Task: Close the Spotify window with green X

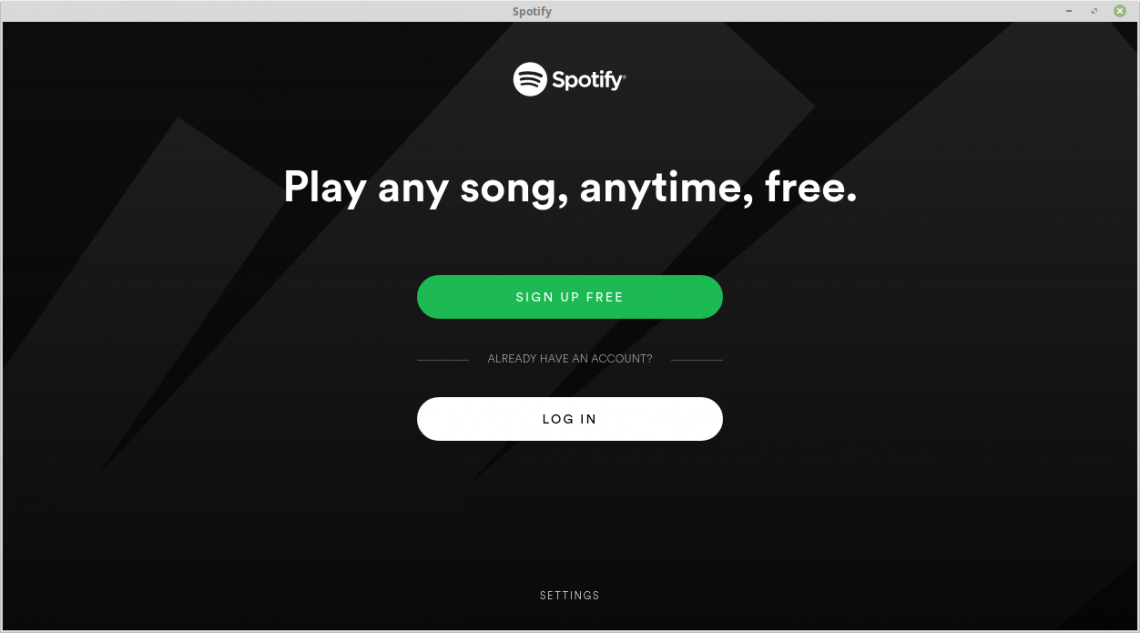Action: (x=1120, y=11)
